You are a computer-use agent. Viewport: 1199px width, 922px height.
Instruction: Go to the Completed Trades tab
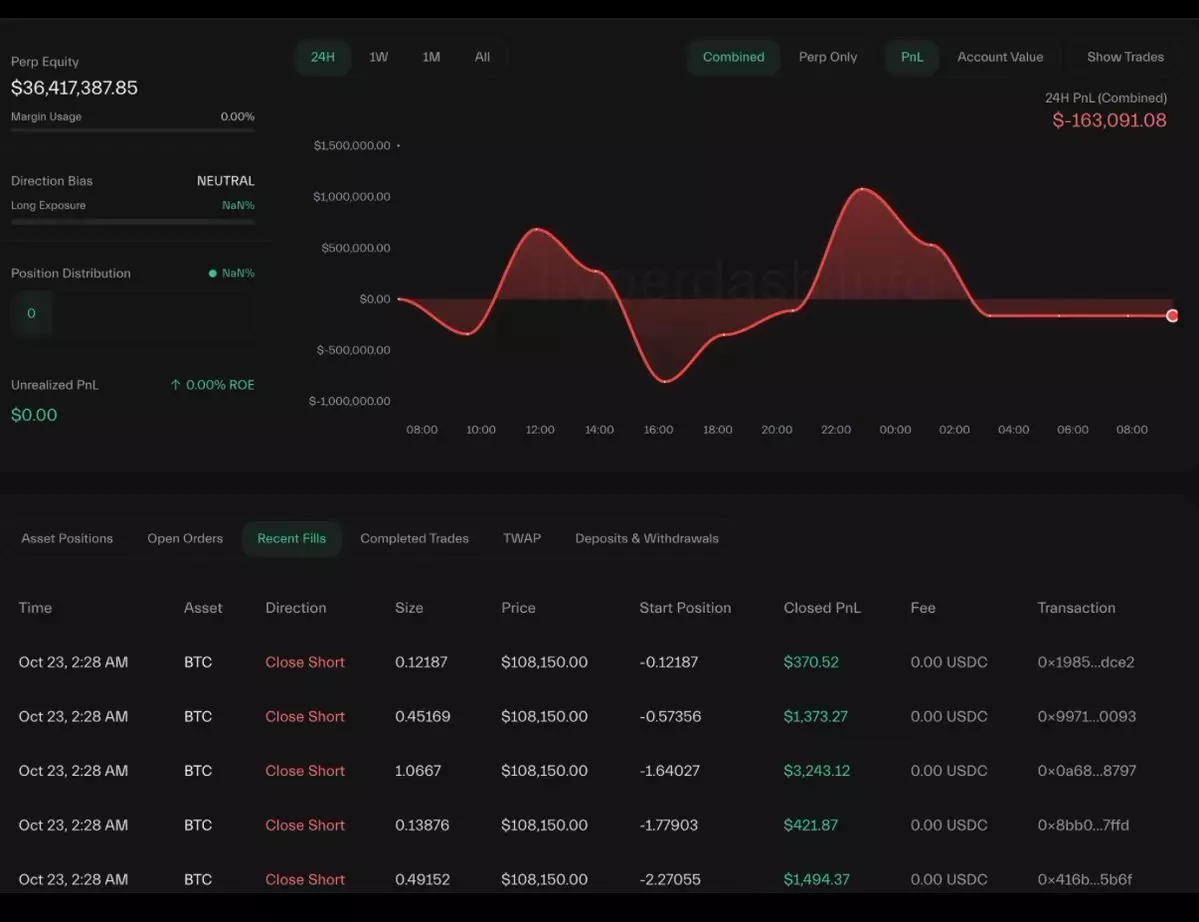point(414,538)
